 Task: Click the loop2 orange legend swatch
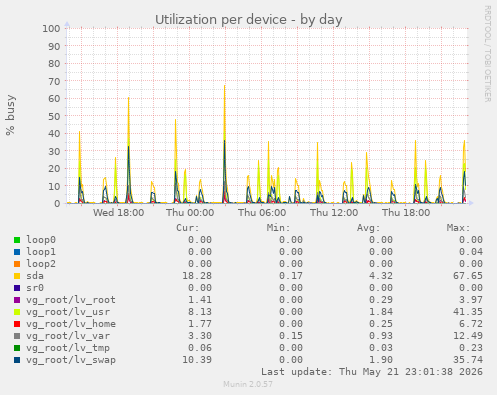pyautogui.click(x=17, y=264)
